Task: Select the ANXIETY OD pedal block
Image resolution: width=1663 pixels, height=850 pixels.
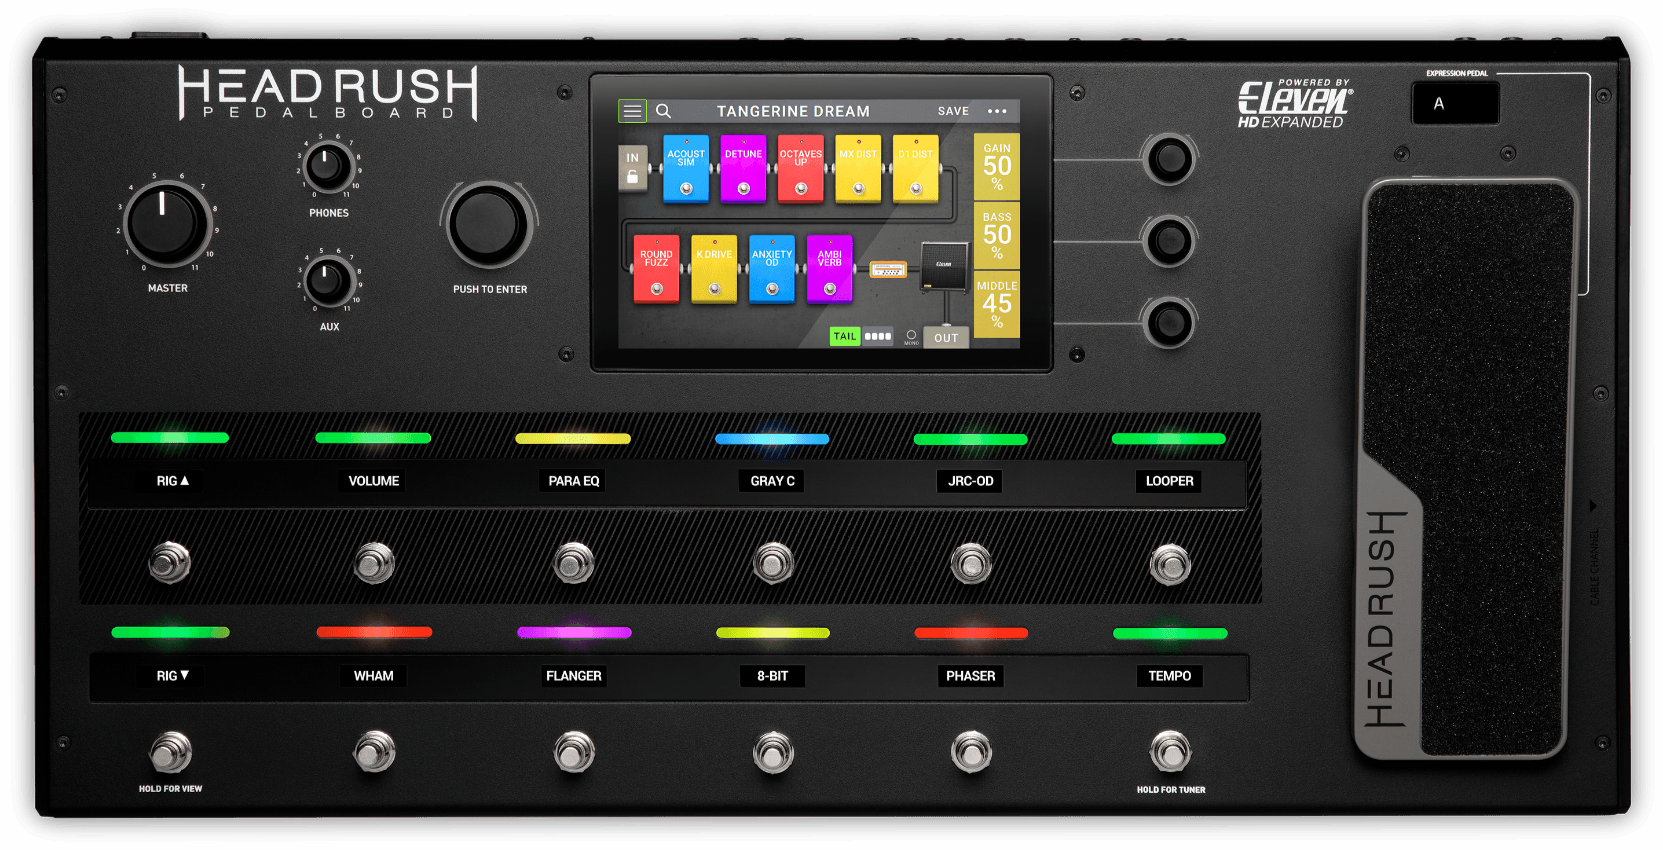Action: (772, 268)
